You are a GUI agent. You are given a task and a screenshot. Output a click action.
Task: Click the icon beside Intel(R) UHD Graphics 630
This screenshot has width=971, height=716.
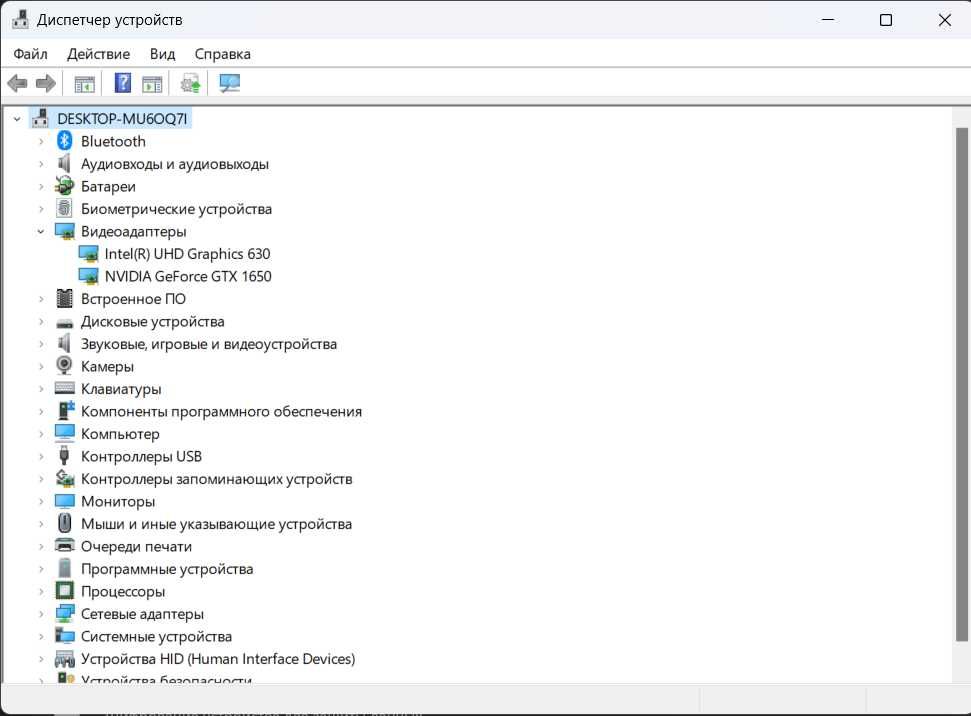pos(88,253)
